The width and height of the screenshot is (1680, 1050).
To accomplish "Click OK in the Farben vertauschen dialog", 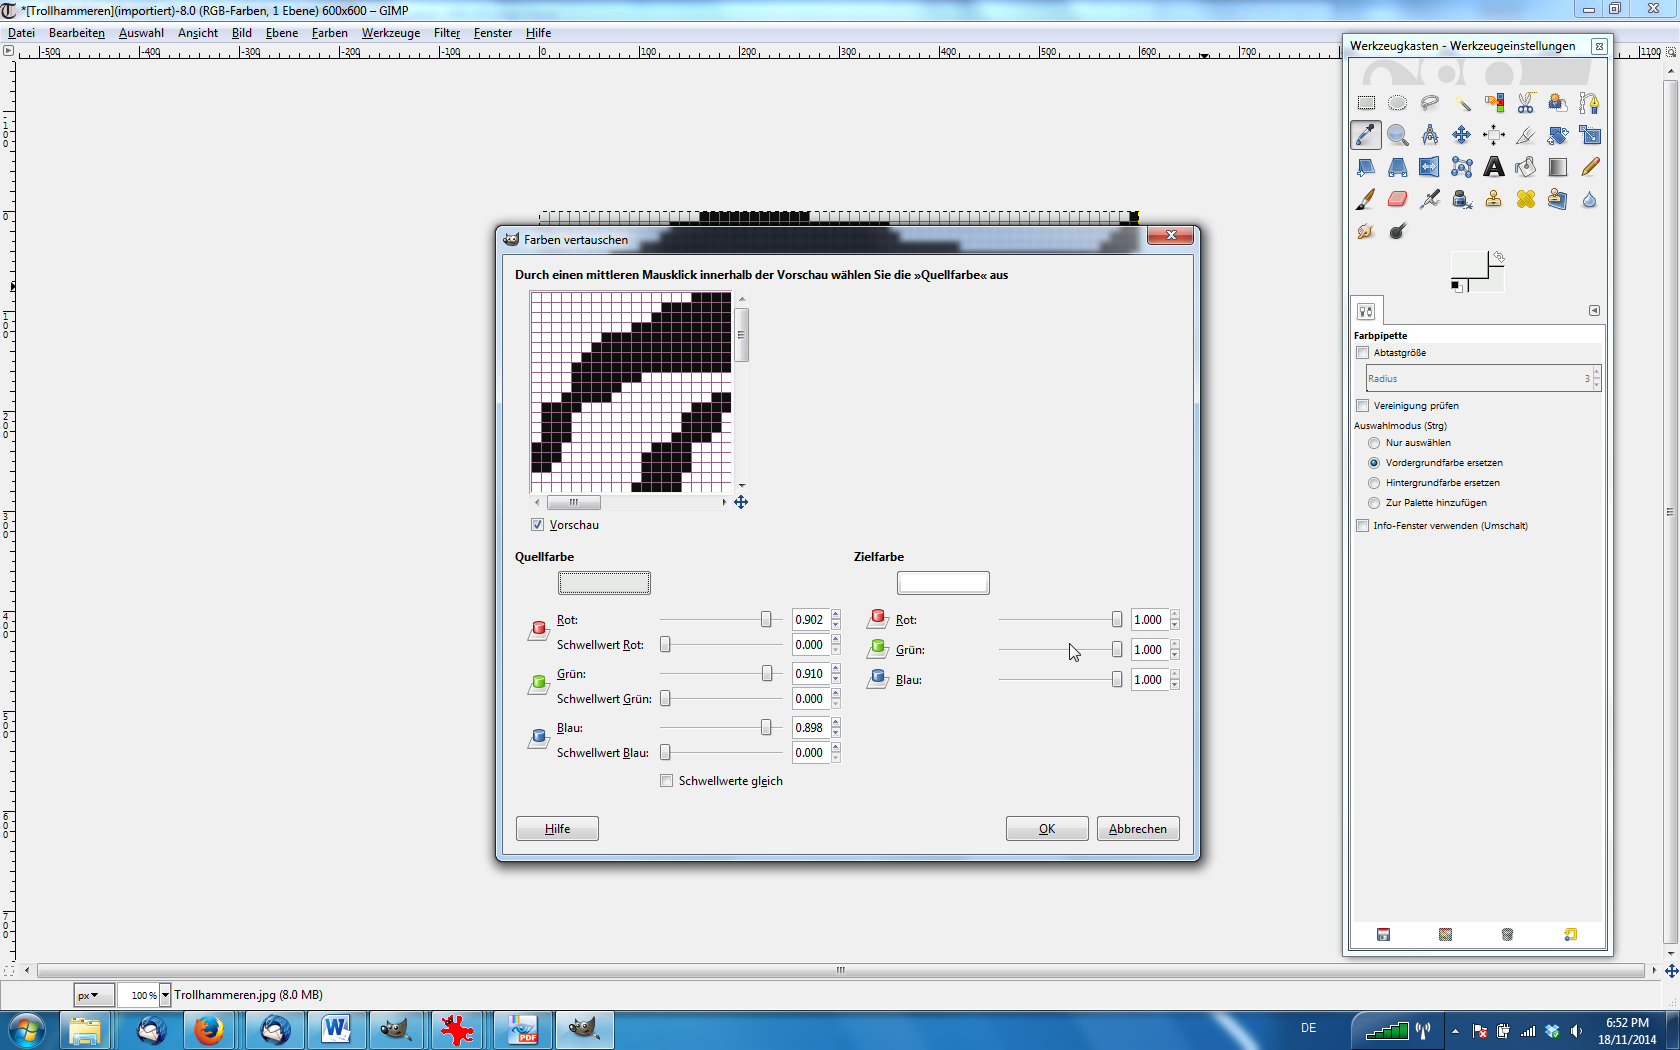I will [1047, 829].
